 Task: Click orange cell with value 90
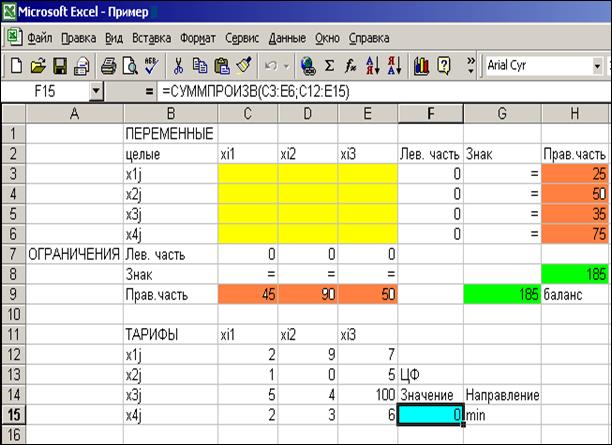point(308,294)
